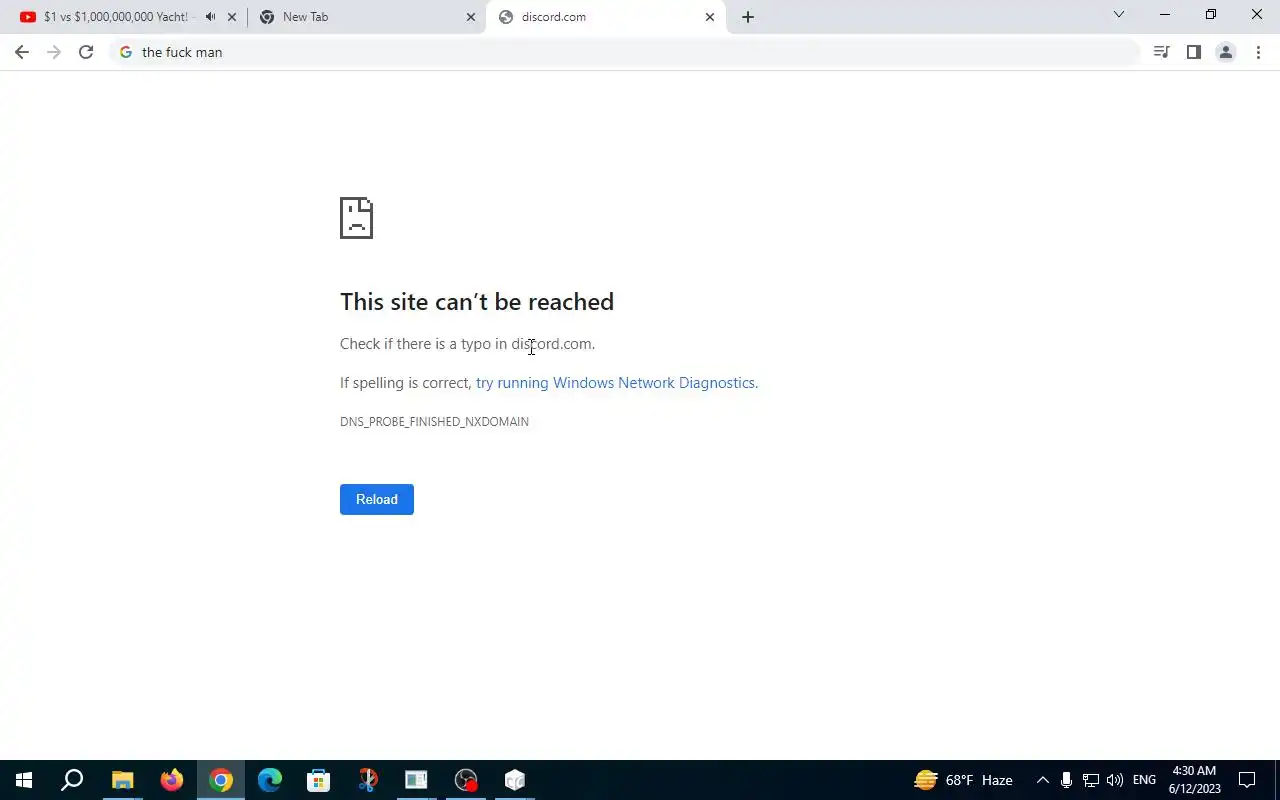Open Chrome side panel icon

1193,52
